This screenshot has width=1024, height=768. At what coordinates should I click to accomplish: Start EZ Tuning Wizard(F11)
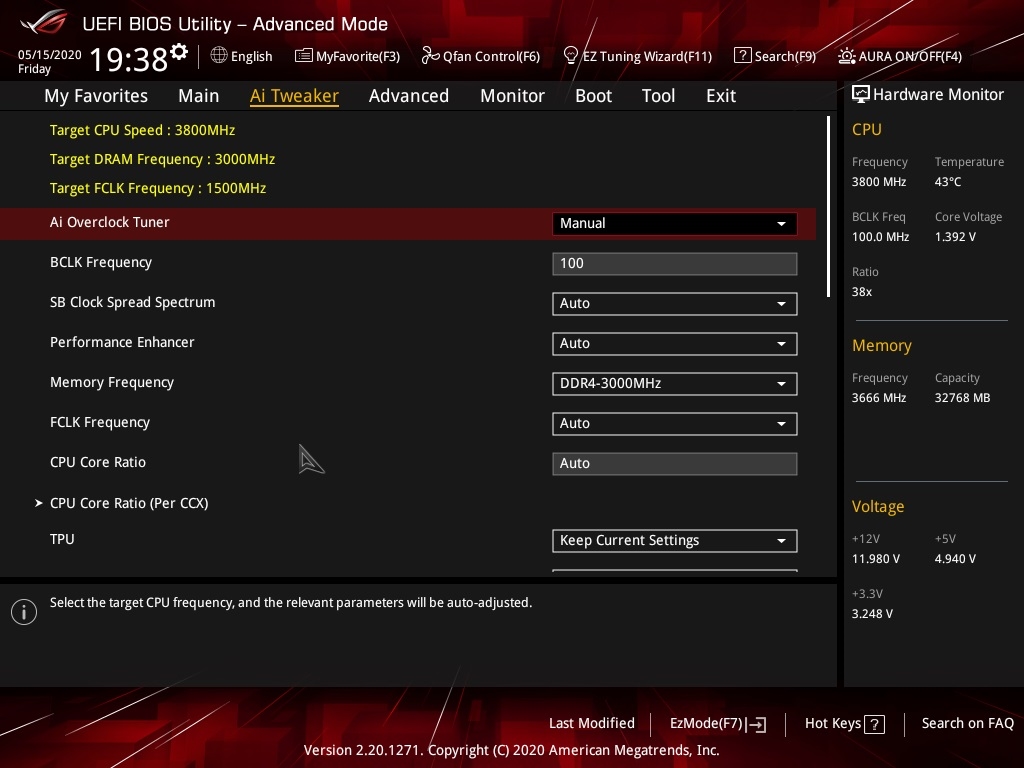637,56
